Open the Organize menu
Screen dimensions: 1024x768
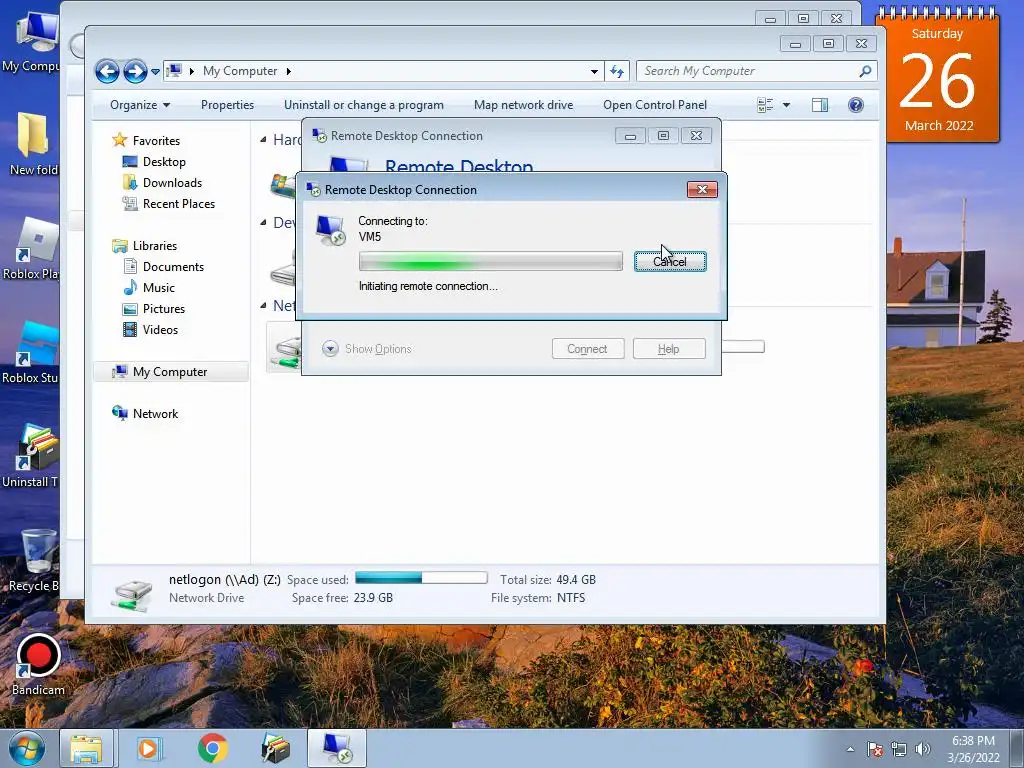click(x=140, y=105)
